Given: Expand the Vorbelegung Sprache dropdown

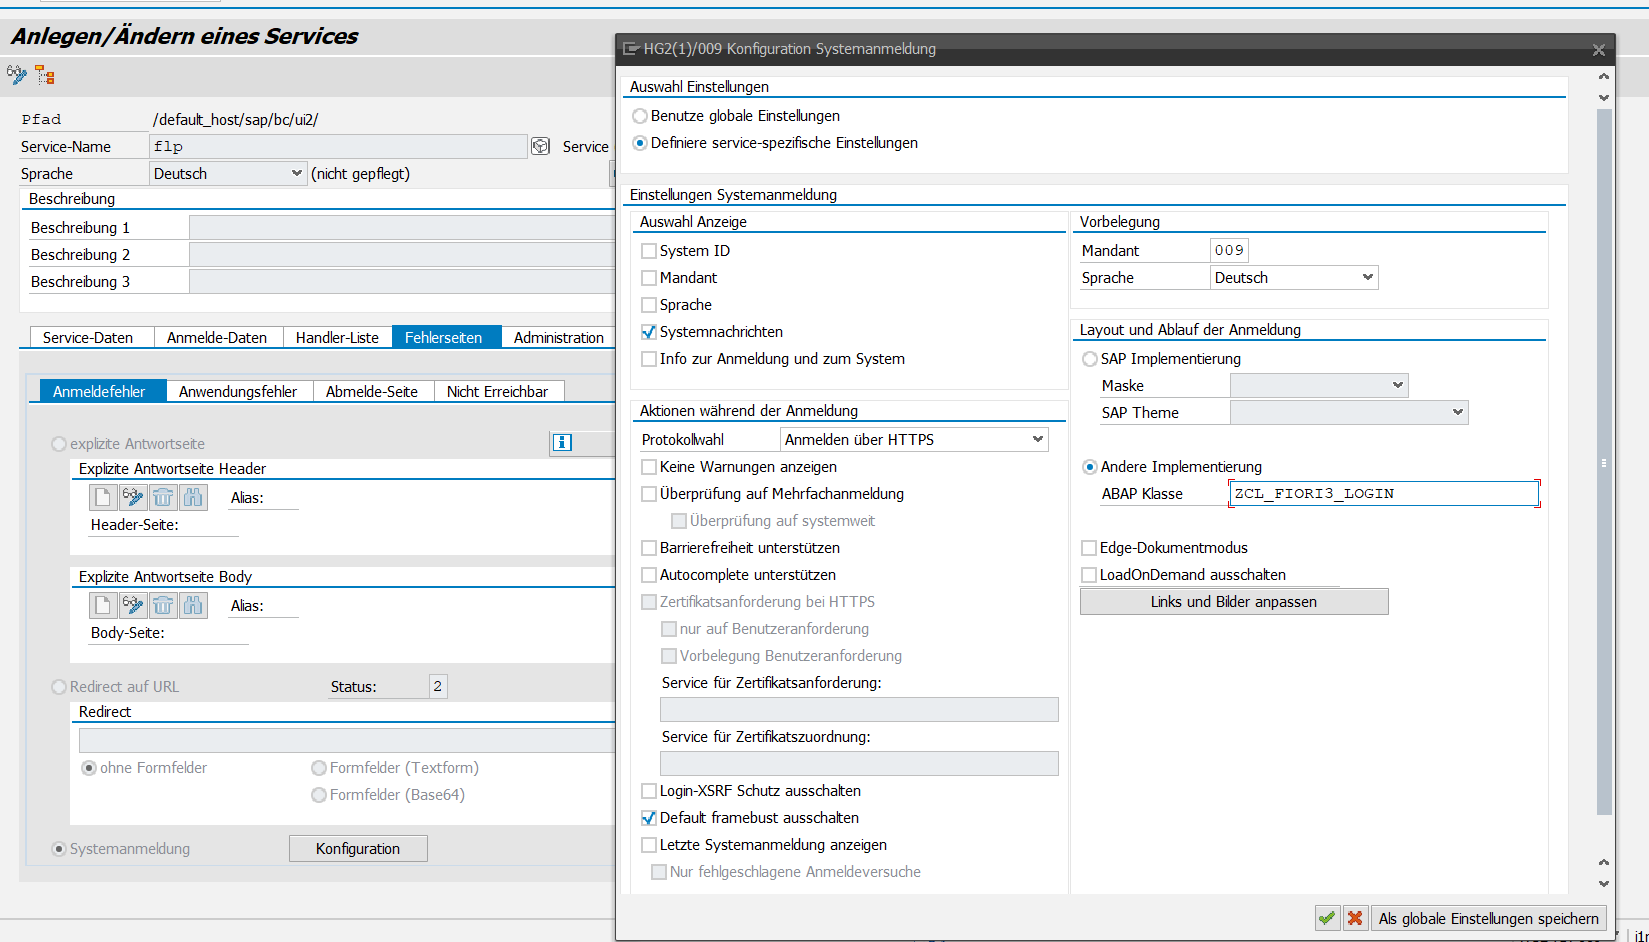Looking at the screenshot, I should click(x=1367, y=277).
